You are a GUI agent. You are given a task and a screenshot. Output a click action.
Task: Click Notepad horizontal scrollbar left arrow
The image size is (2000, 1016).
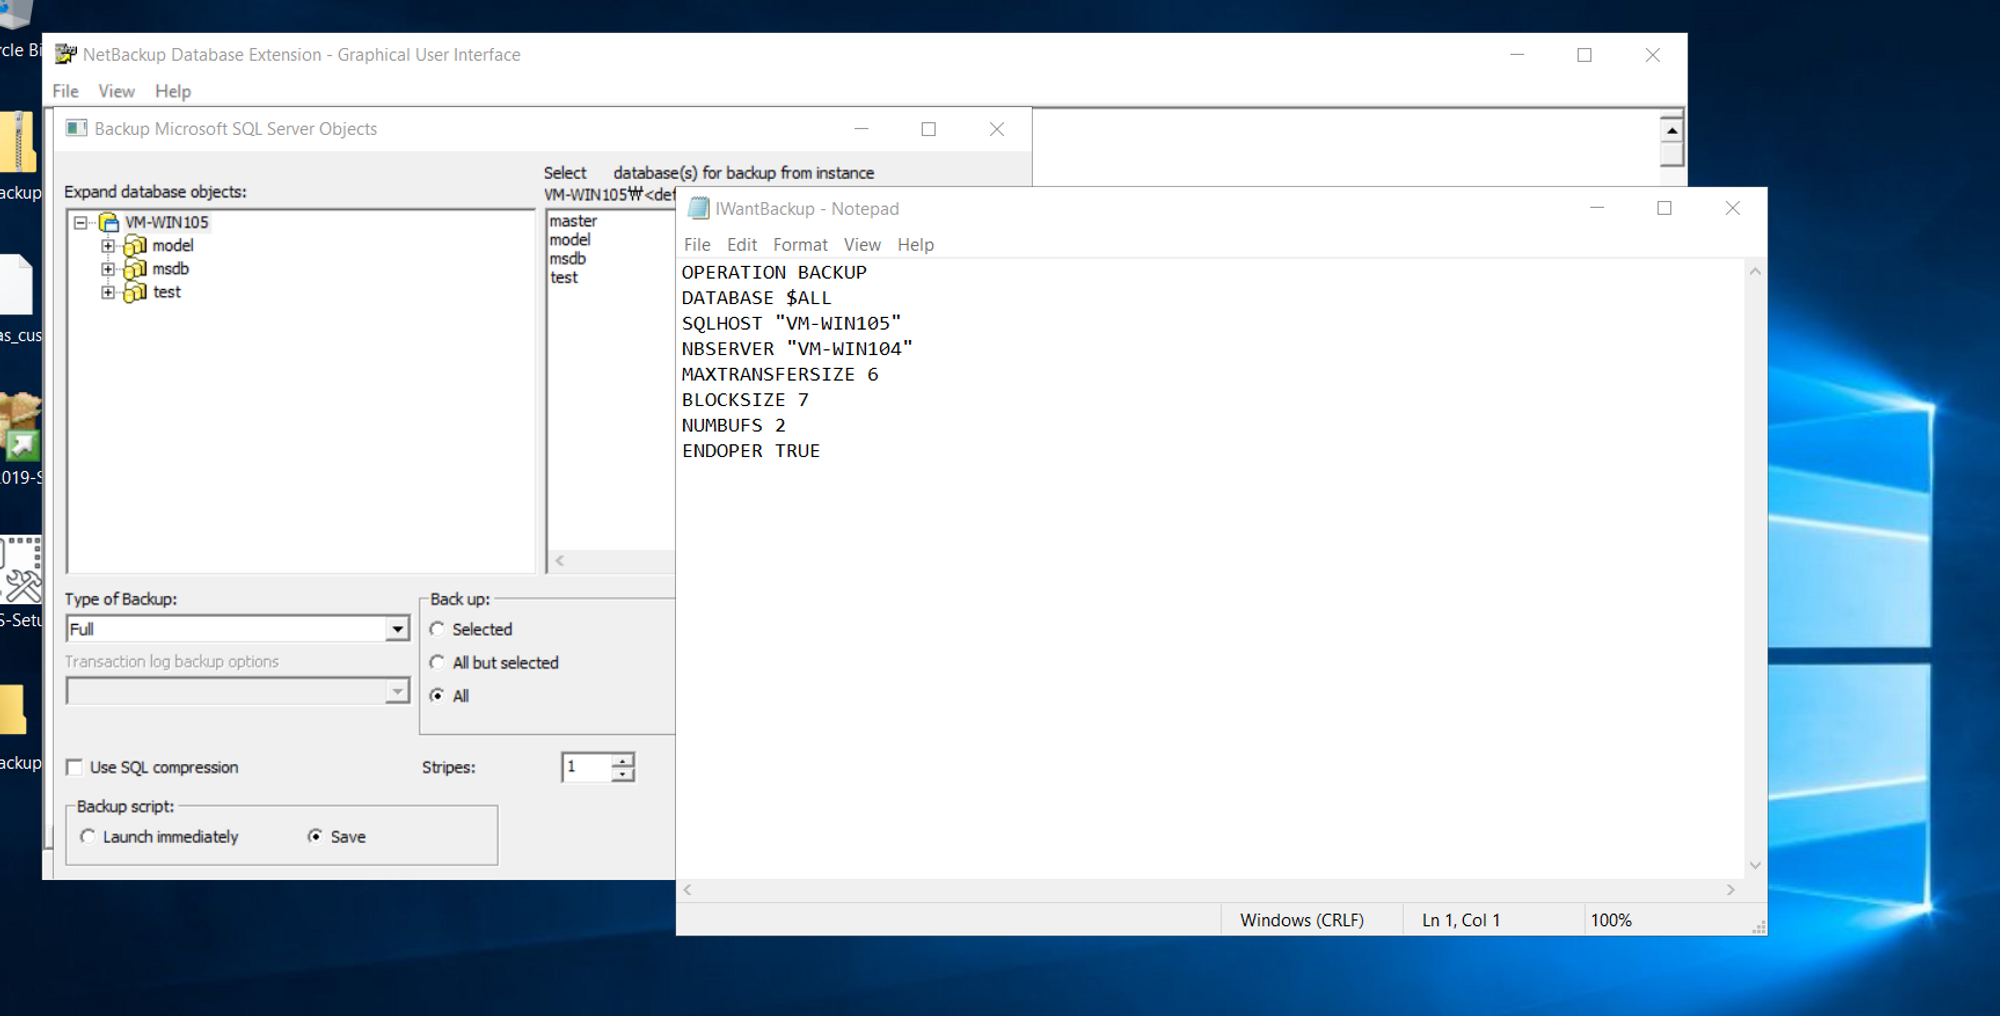pyautogui.click(x=687, y=889)
